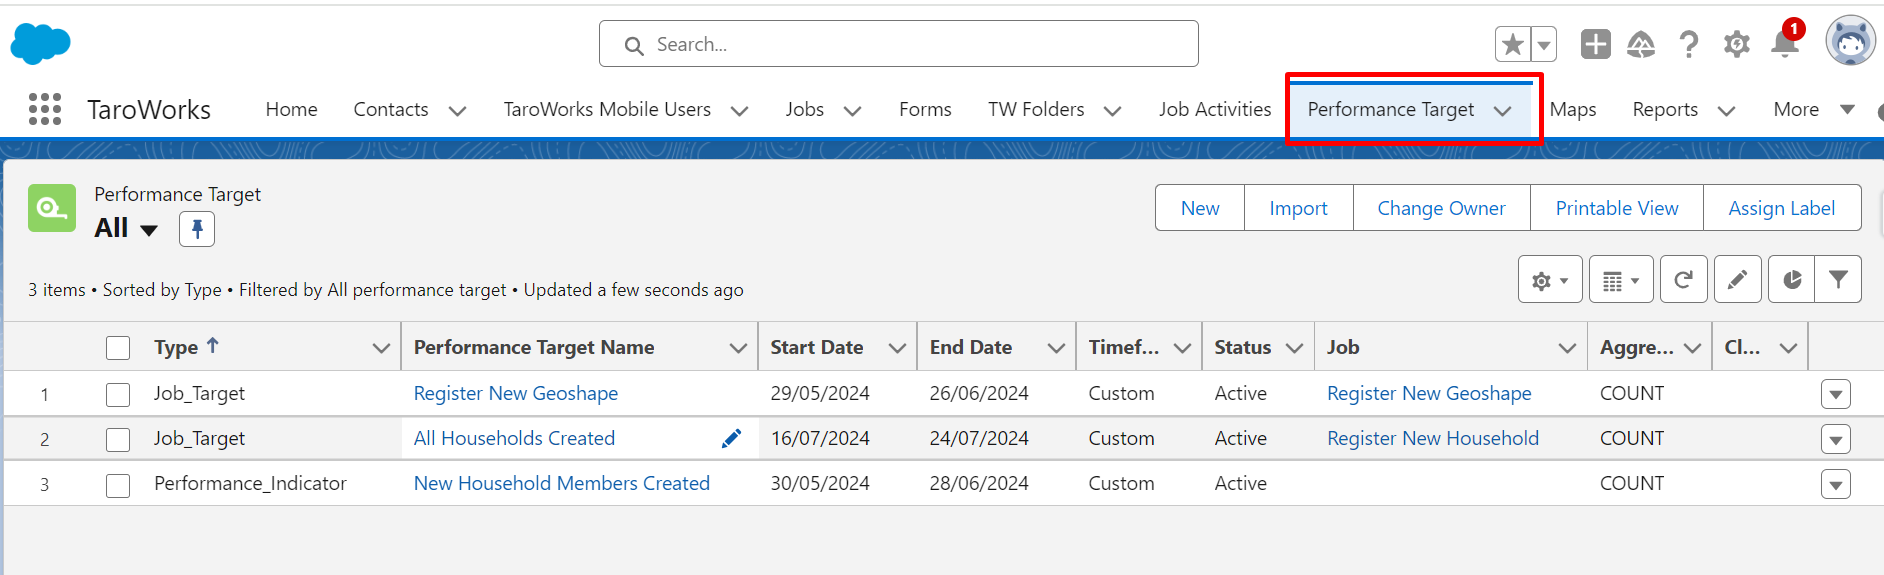Click the global Search field
Viewport: 1884px width, 575px height.
coord(898,44)
